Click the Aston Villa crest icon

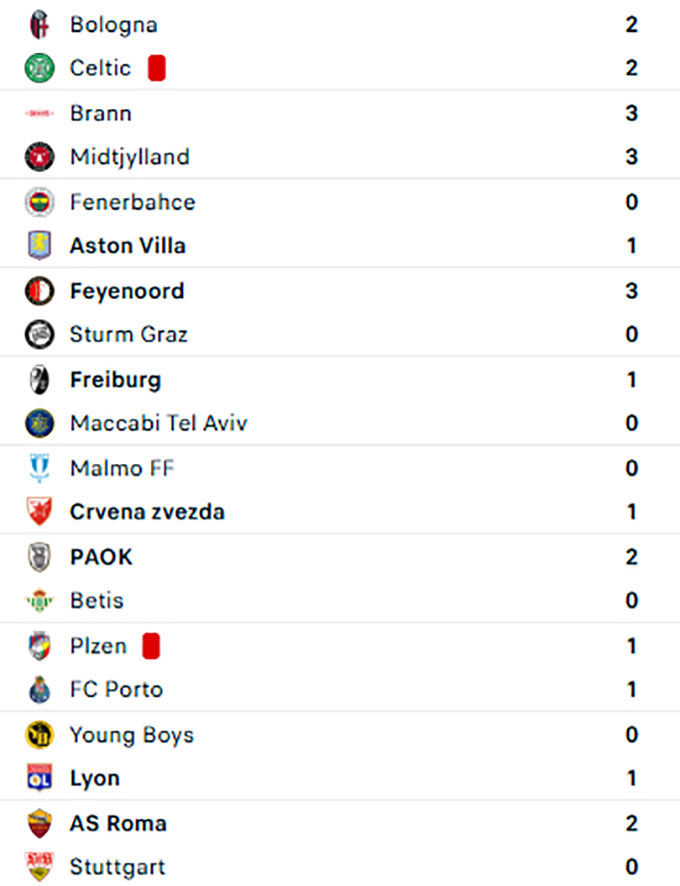click(39, 246)
